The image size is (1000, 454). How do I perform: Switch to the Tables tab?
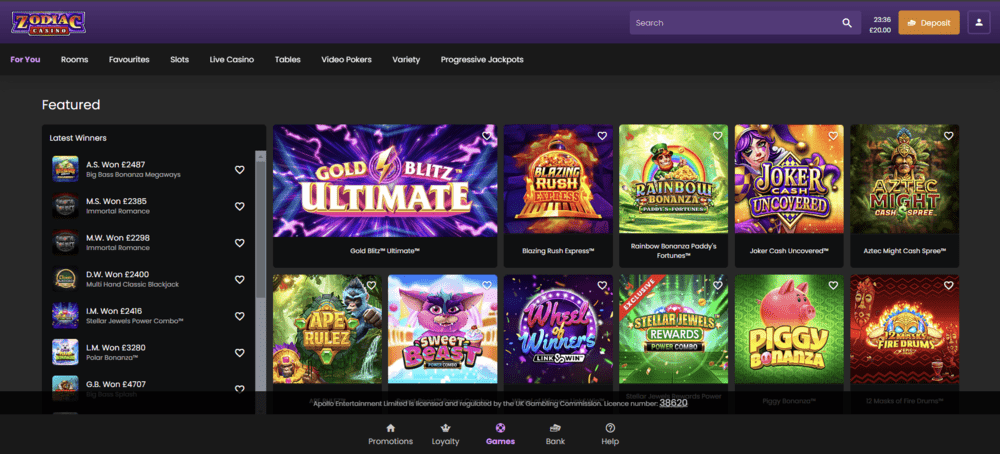288,59
